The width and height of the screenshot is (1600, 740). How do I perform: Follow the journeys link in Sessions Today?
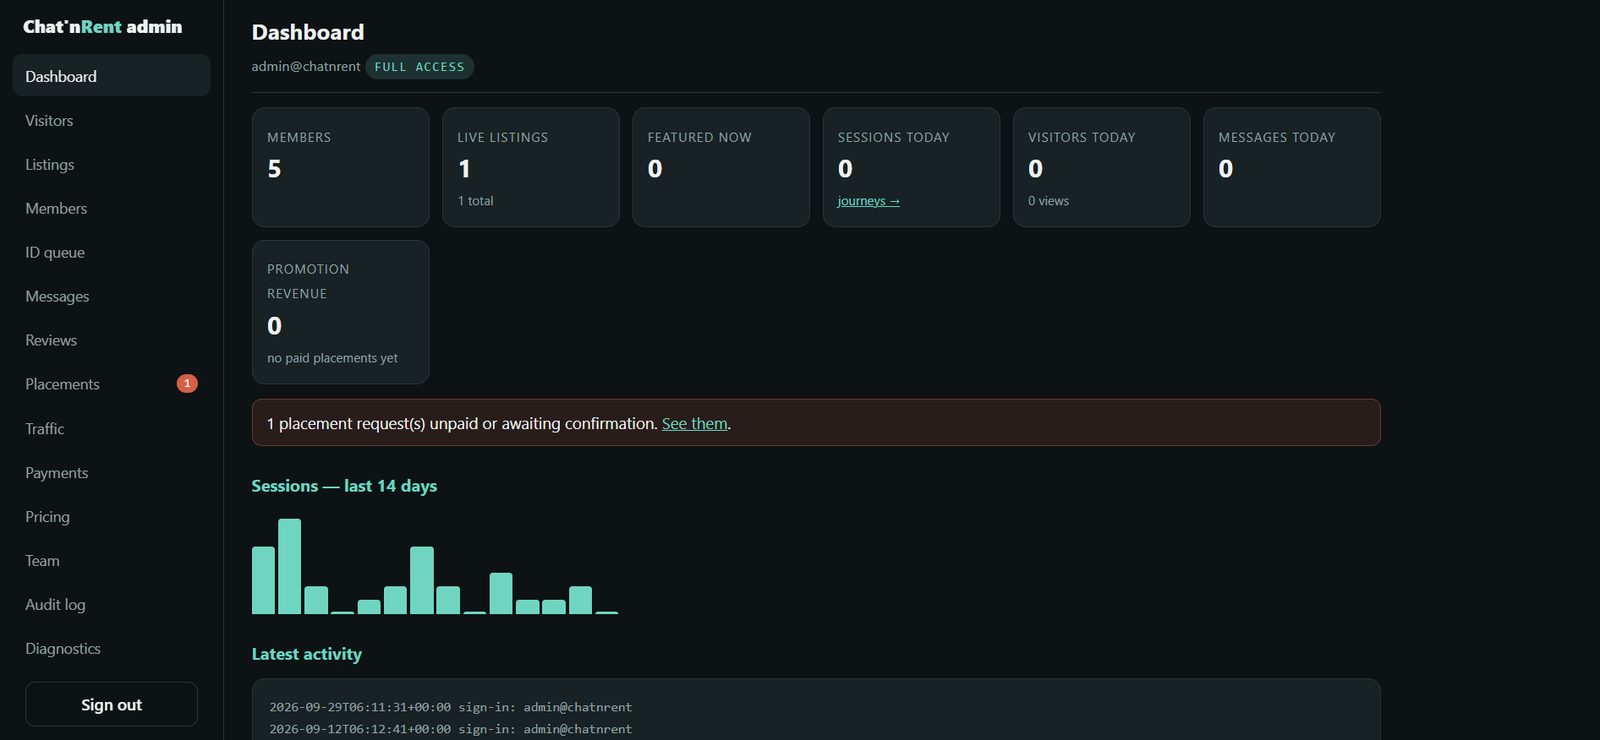[868, 201]
